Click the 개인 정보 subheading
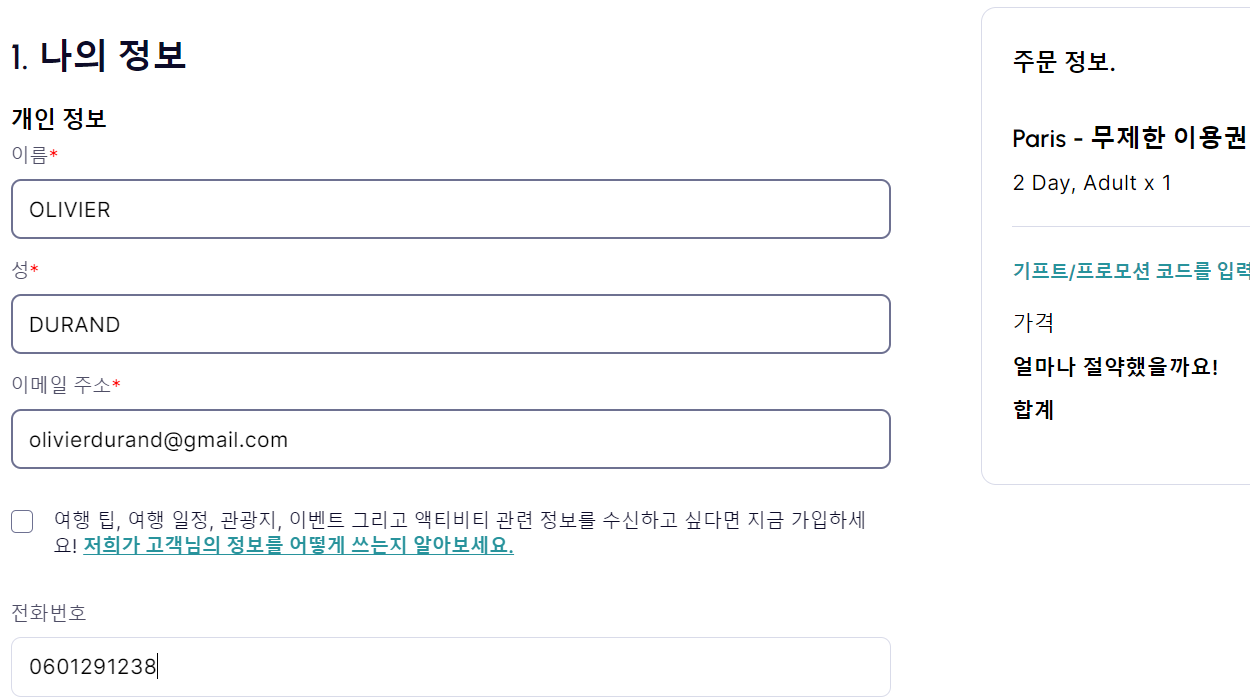Screen dimensions: 1250x699 [59, 118]
